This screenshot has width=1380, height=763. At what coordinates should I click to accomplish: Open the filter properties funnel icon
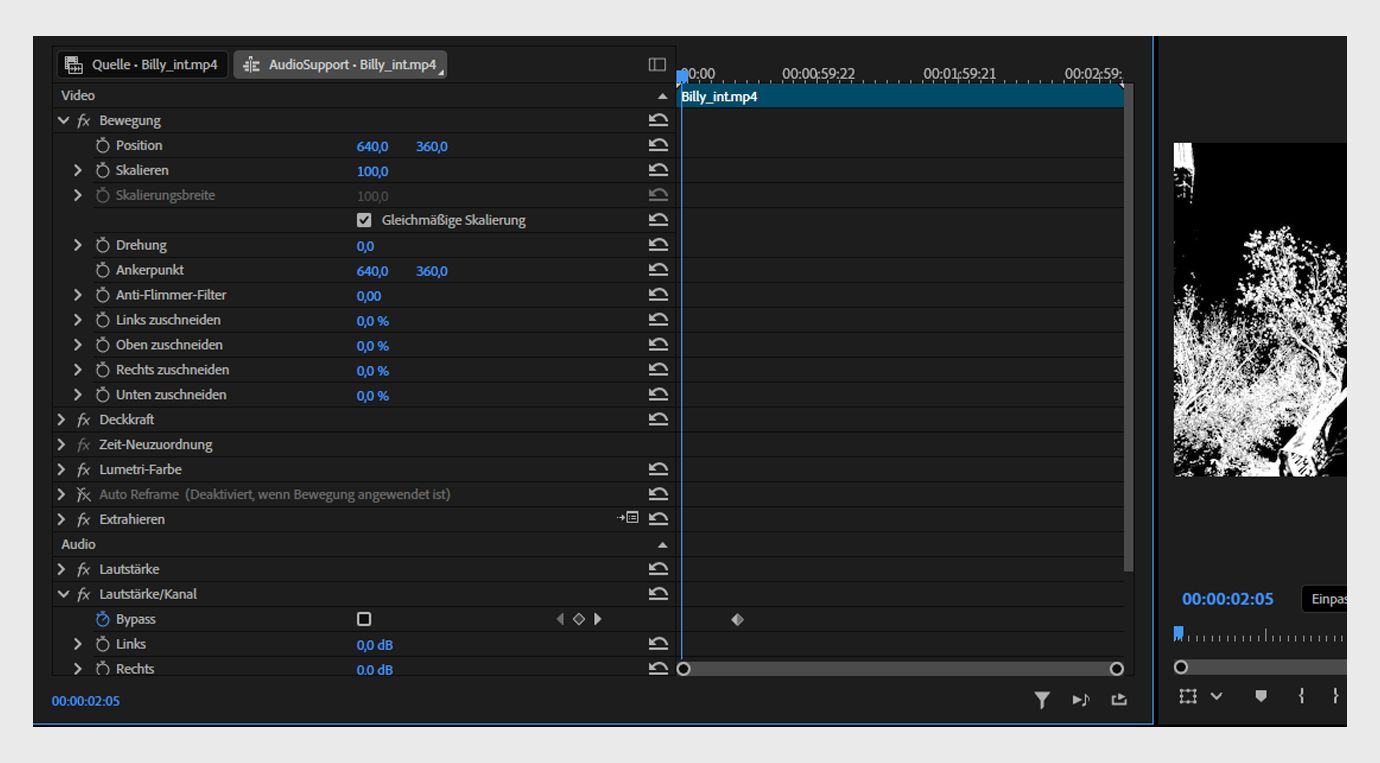click(1042, 700)
